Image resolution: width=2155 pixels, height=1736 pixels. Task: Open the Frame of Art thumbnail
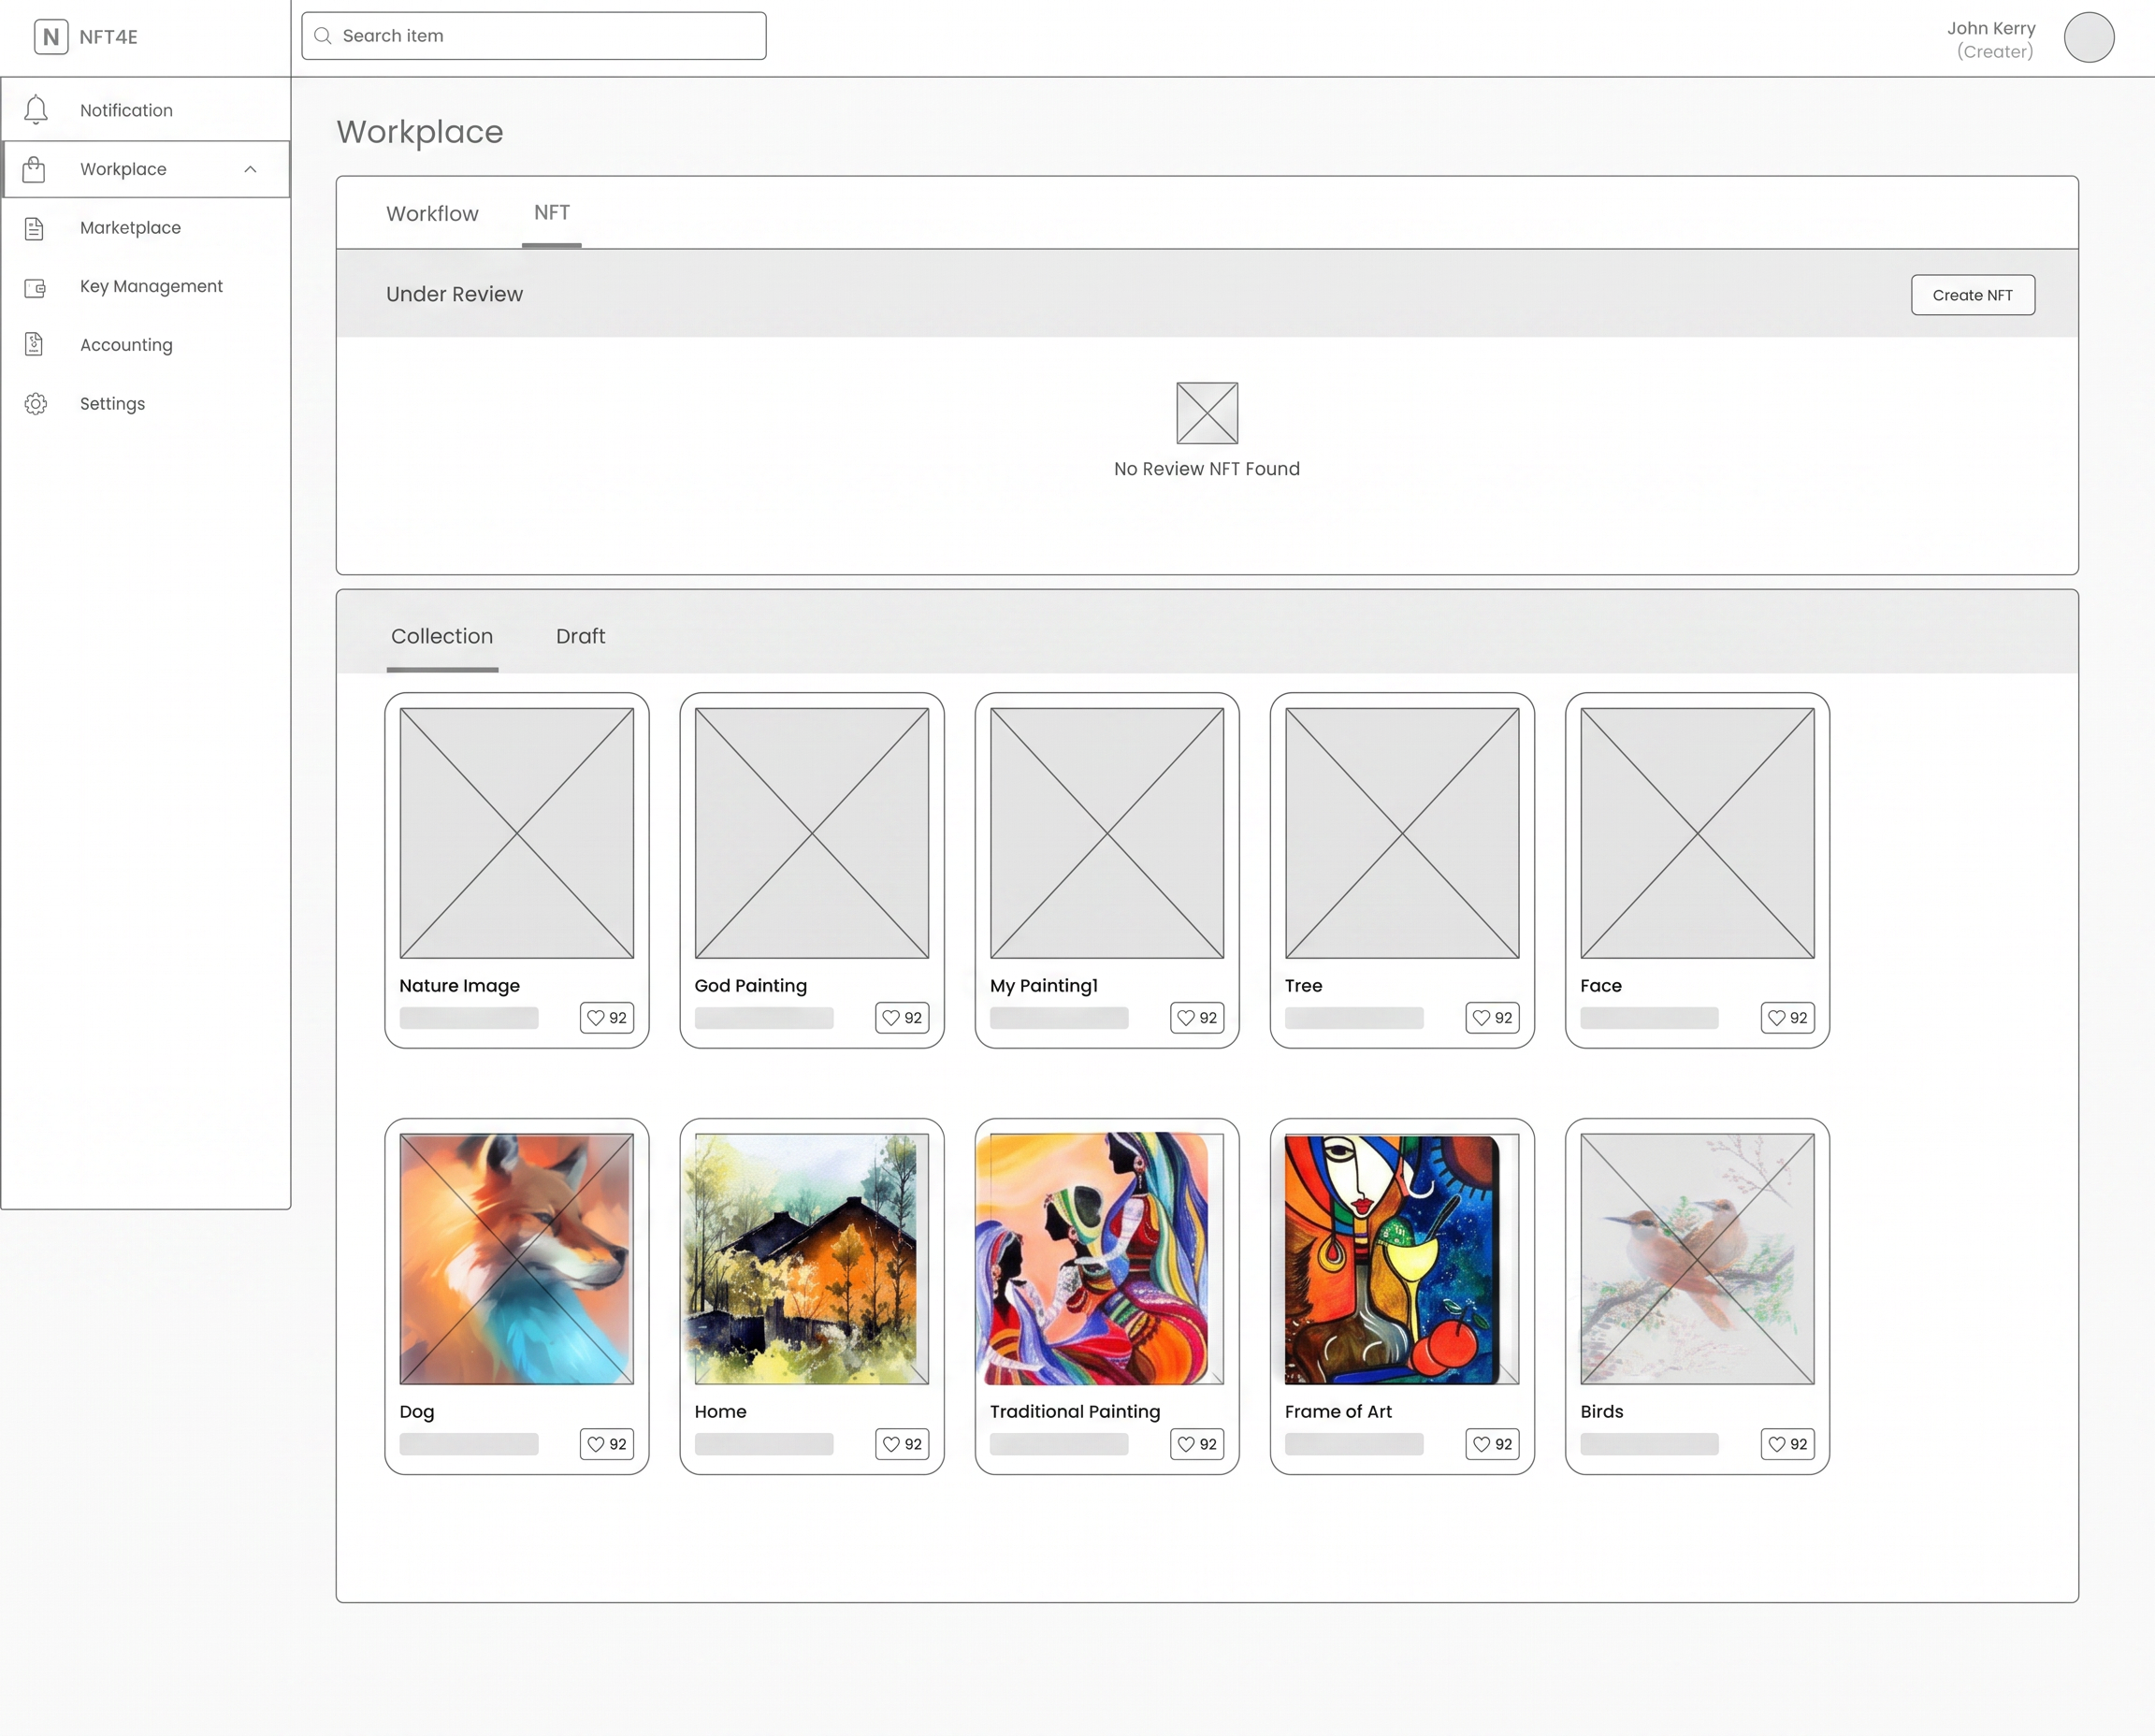(x=1402, y=1259)
